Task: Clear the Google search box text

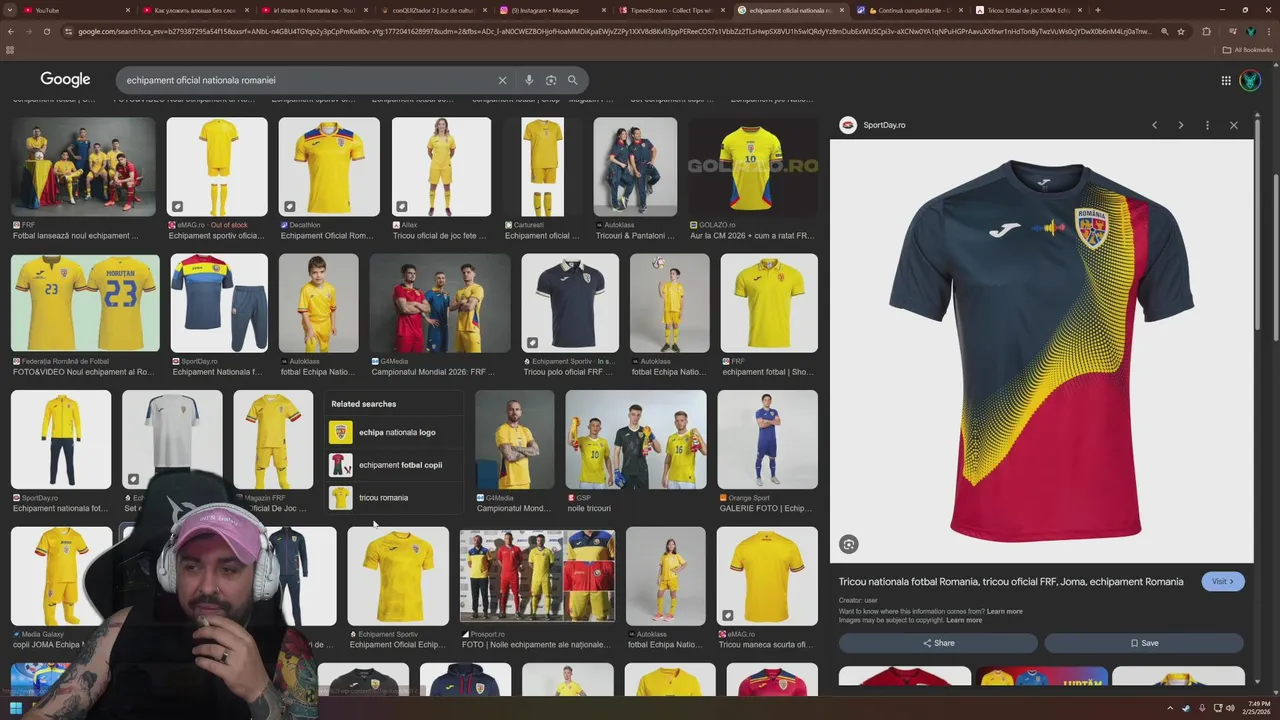Action: [502, 80]
